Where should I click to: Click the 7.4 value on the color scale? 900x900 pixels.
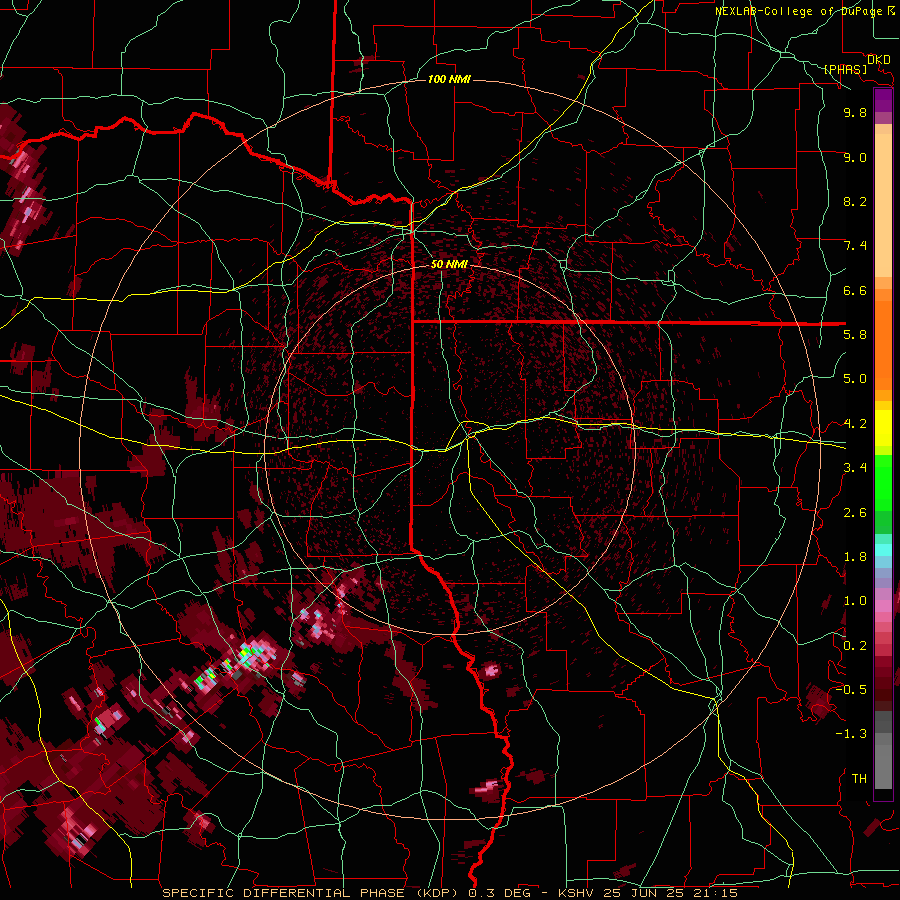point(855,246)
